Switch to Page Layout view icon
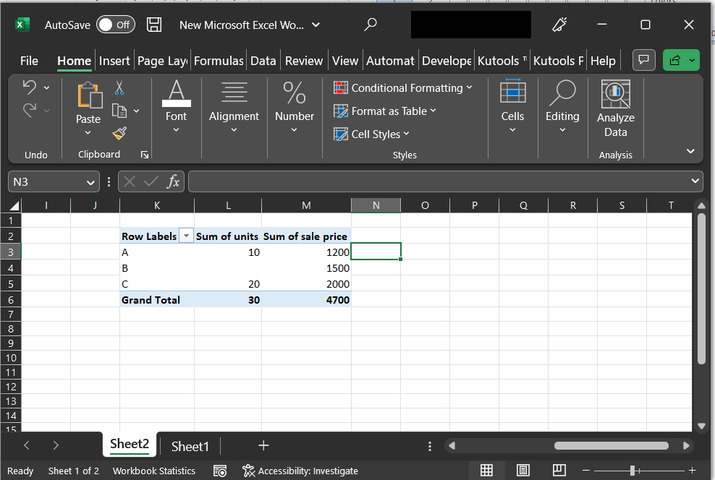The height and width of the screenshot is (480, 715). [523, 470]
